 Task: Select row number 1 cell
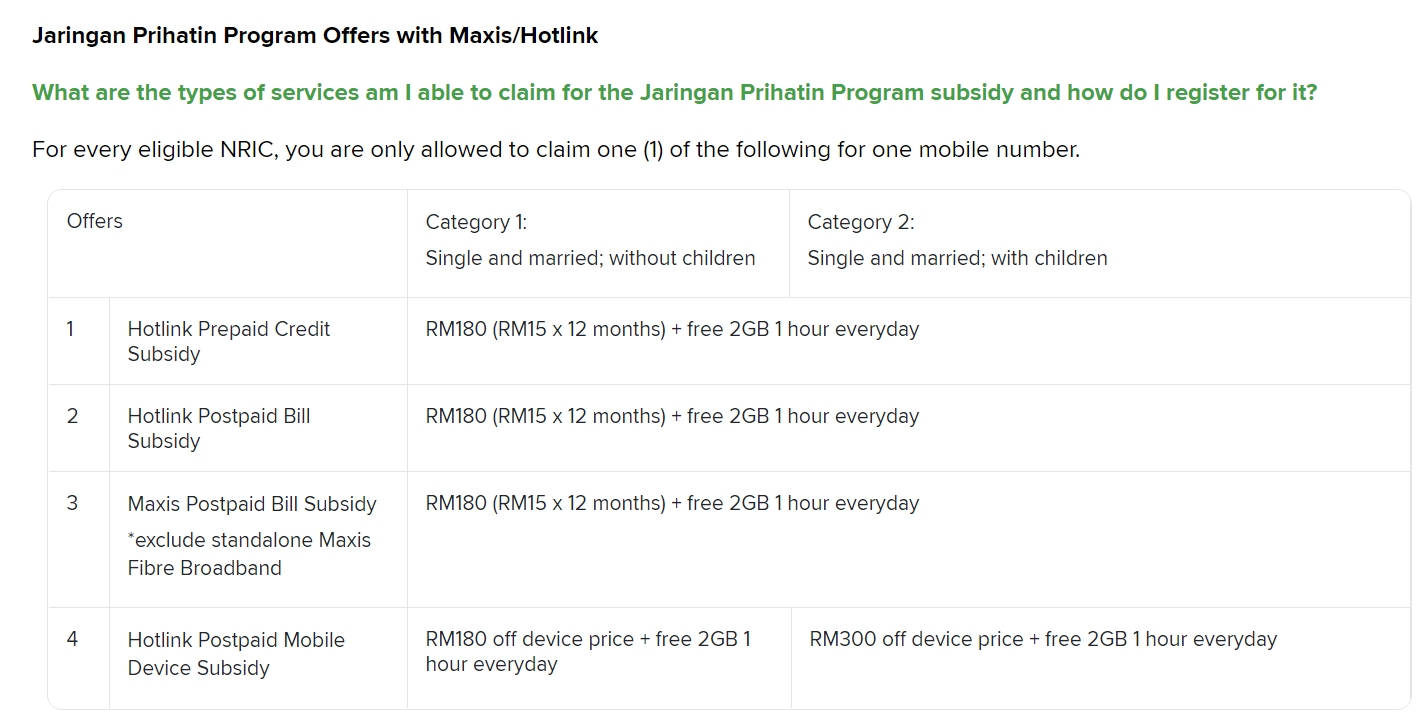tap(79, 341)
